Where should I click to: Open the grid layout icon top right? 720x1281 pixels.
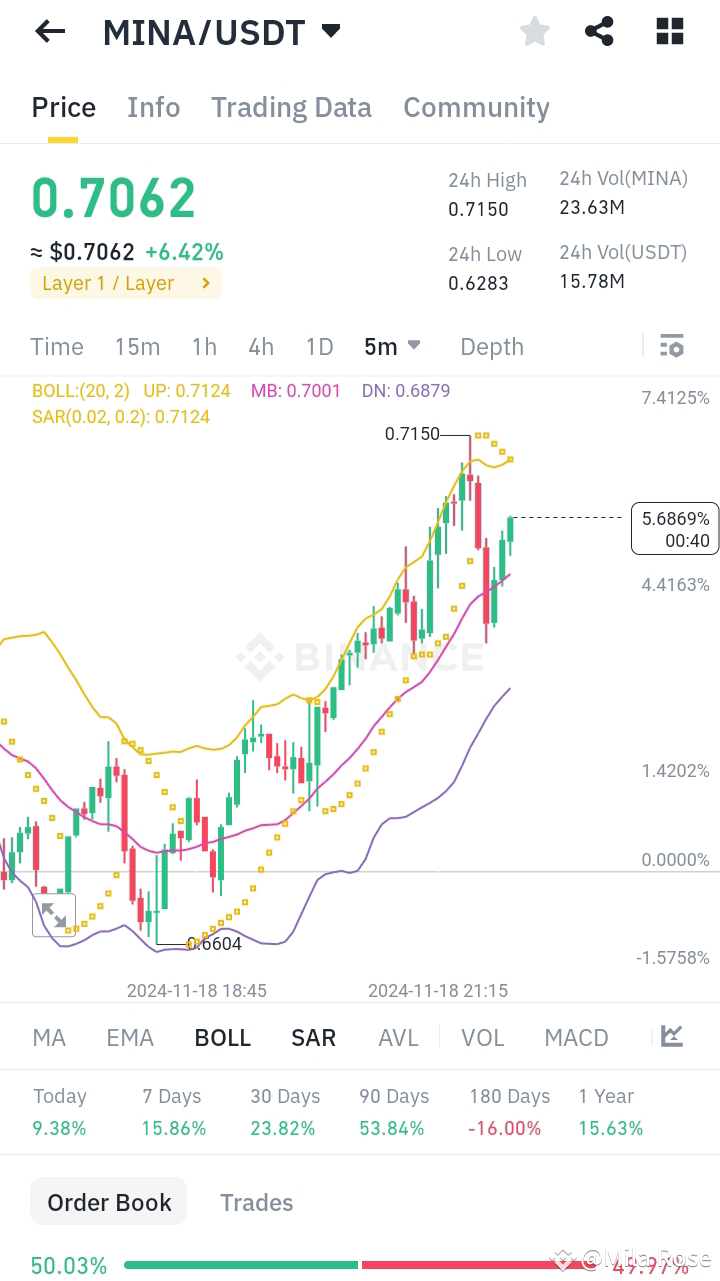(668, 31)
